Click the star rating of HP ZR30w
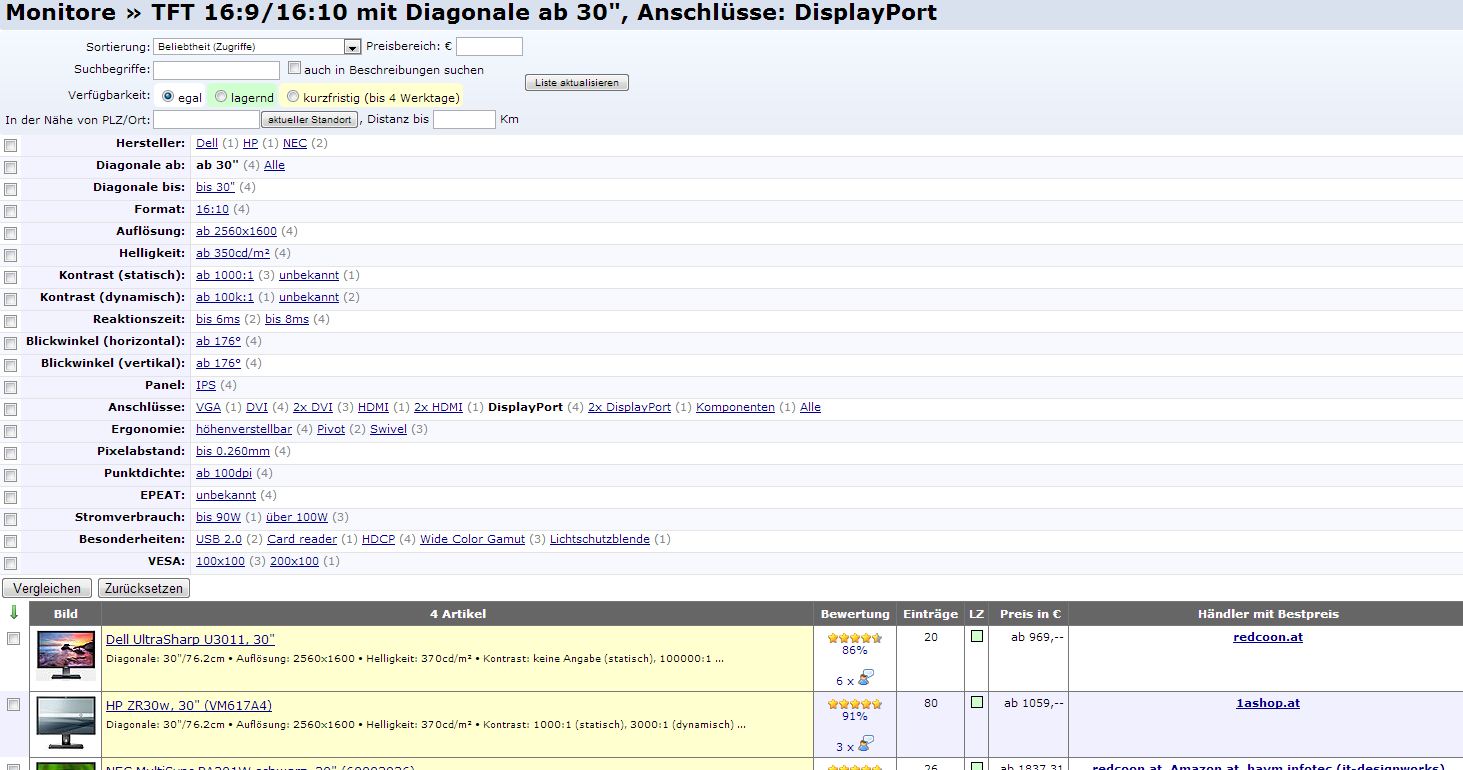Image resolution: width=1463 pixels, height=770 pixels. click(854, 703)
